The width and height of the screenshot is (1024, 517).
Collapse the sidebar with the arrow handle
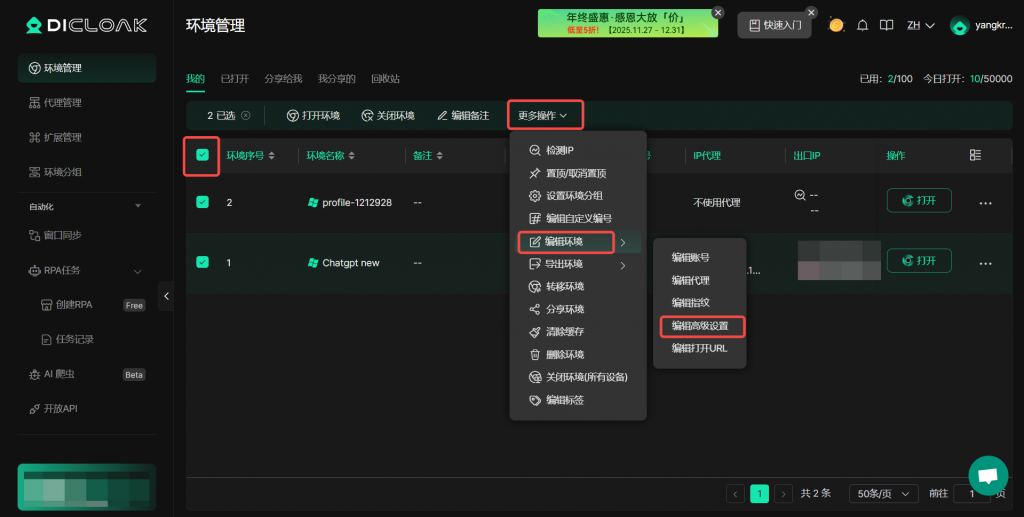click(166, 295)
